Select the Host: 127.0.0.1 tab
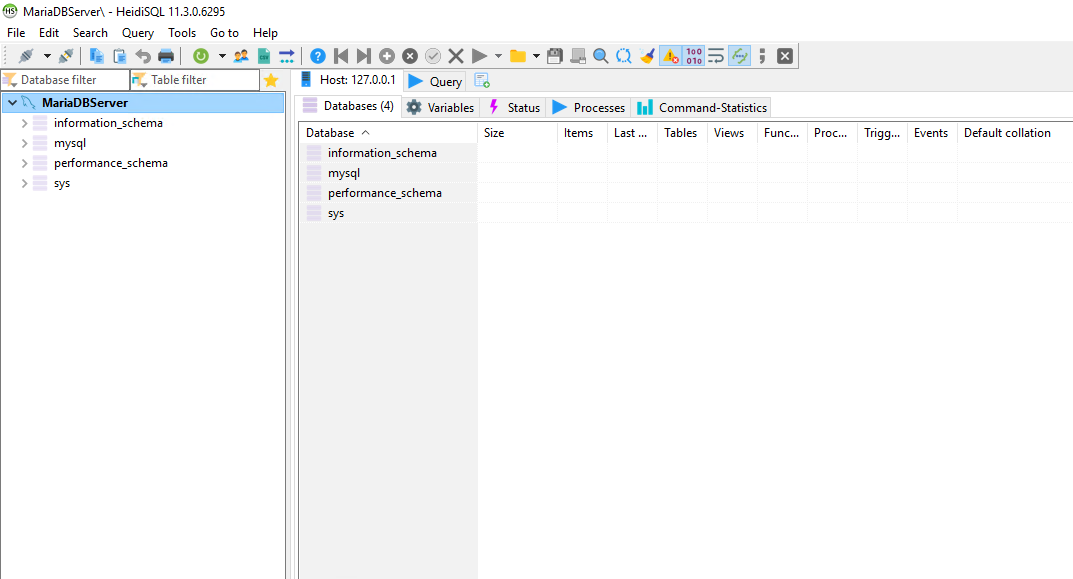The image size is (1073, 579). (x=348, y=80)
